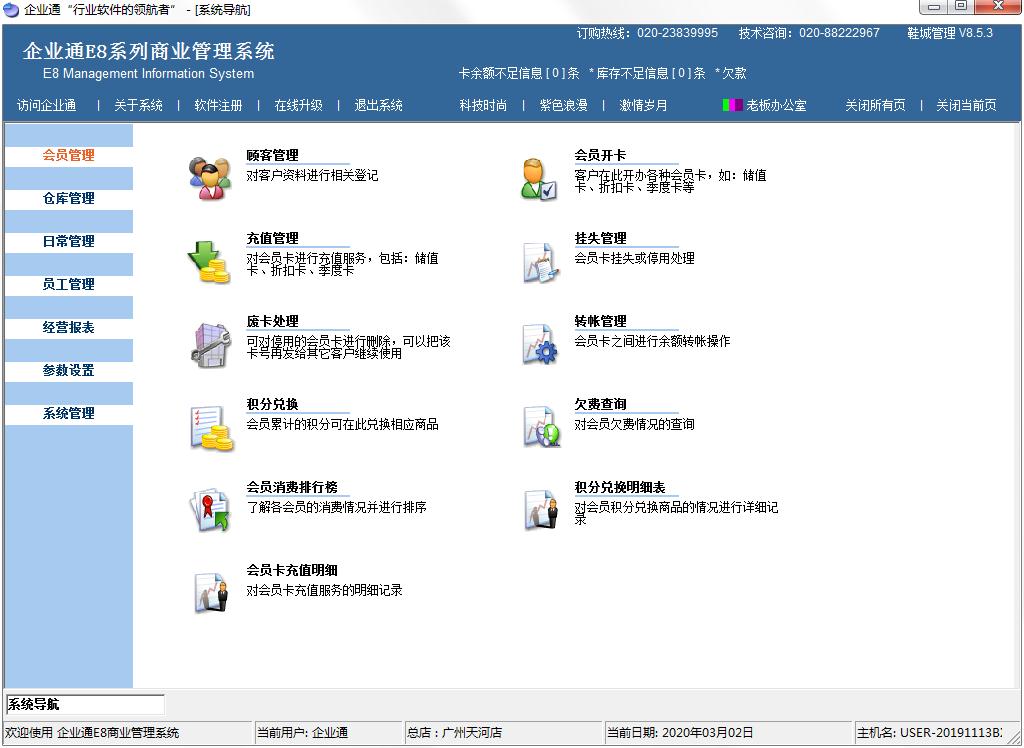This screenshot has height=748, width=1024.
Task: Click the 会员开卡 user checkmark icon
Action: click(539, 178)
